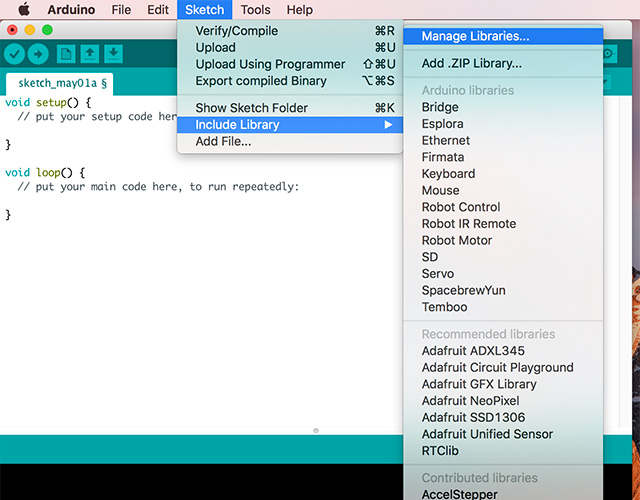Image resolution: width=640 pixels, height=500 pixels.
Task: Open the Tools menu
Action: [x=255, y=10]
